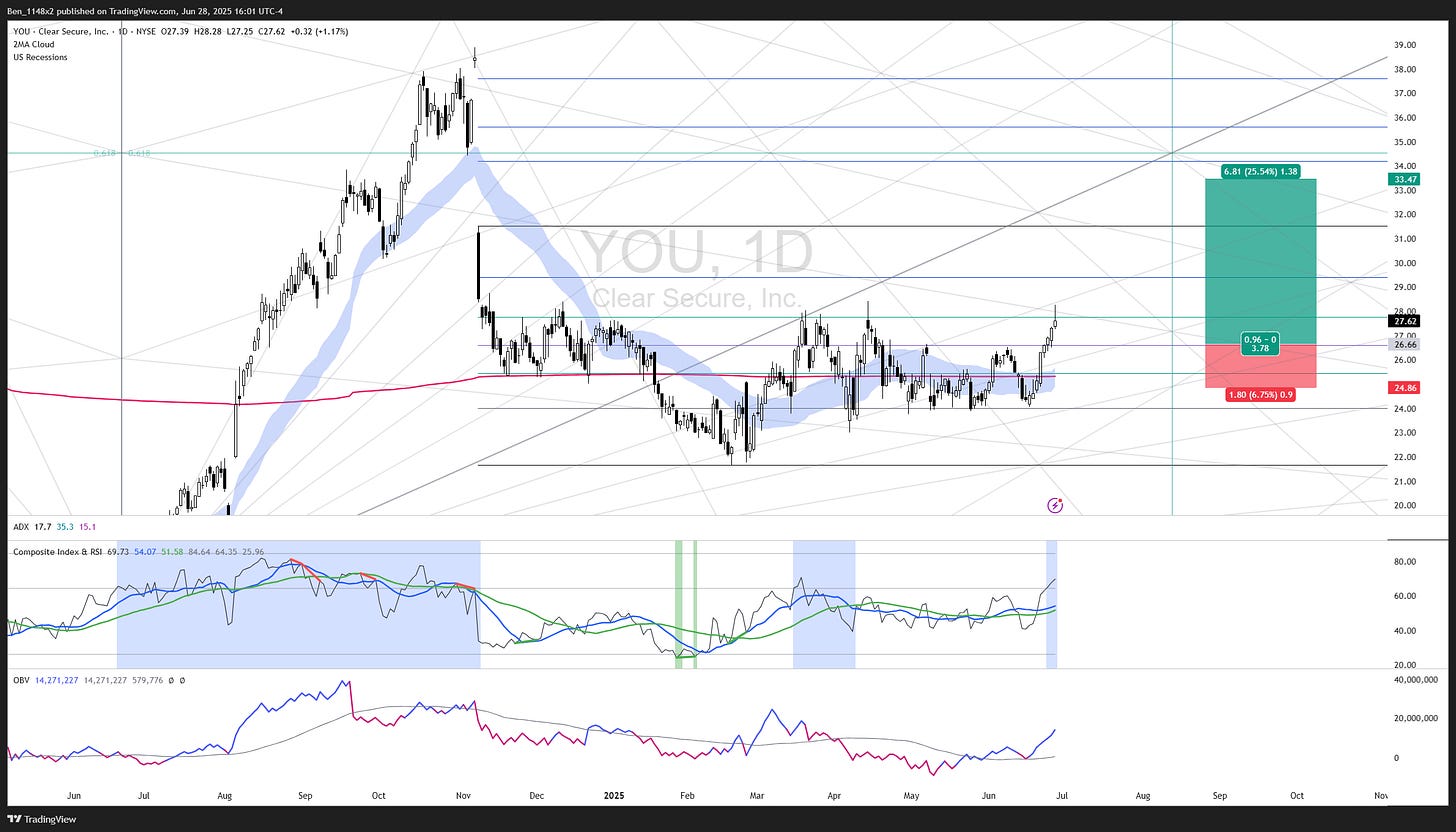
Task: Click the OBV value "14,271,227" in blue
Action: pos(57,680)
